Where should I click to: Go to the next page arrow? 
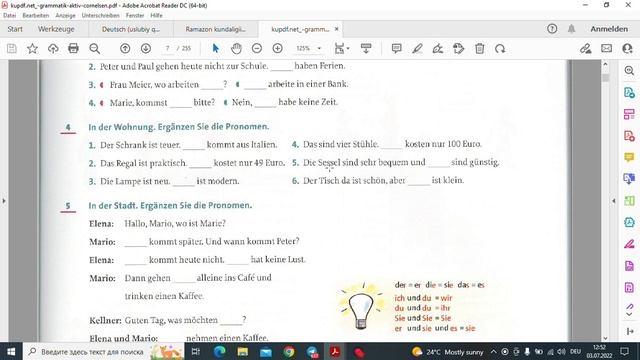146,49
